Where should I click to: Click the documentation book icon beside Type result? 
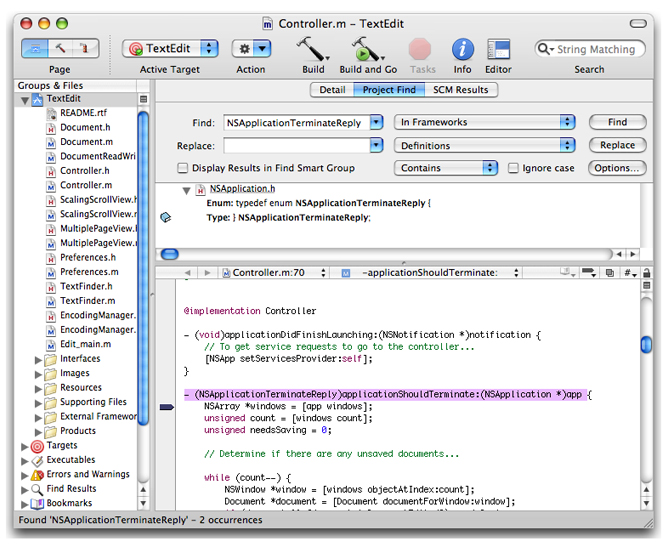165,218
